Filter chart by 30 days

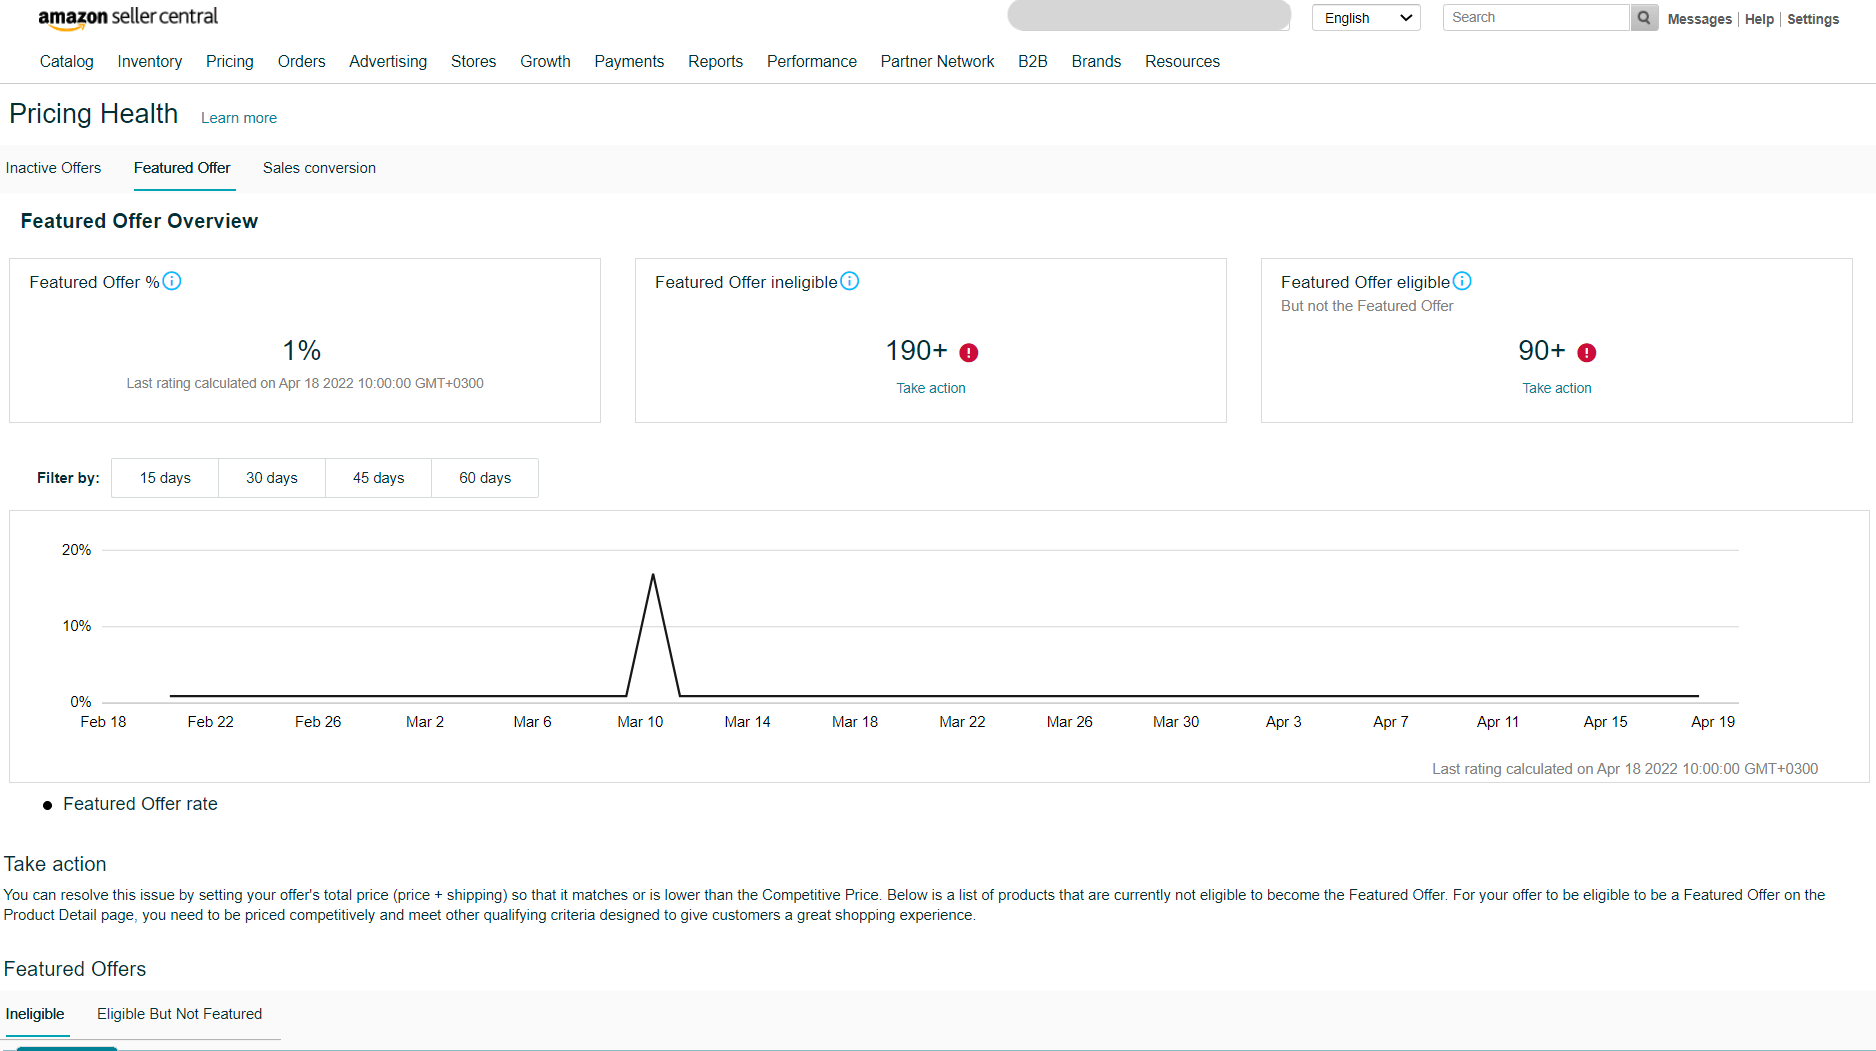(272, 478)
